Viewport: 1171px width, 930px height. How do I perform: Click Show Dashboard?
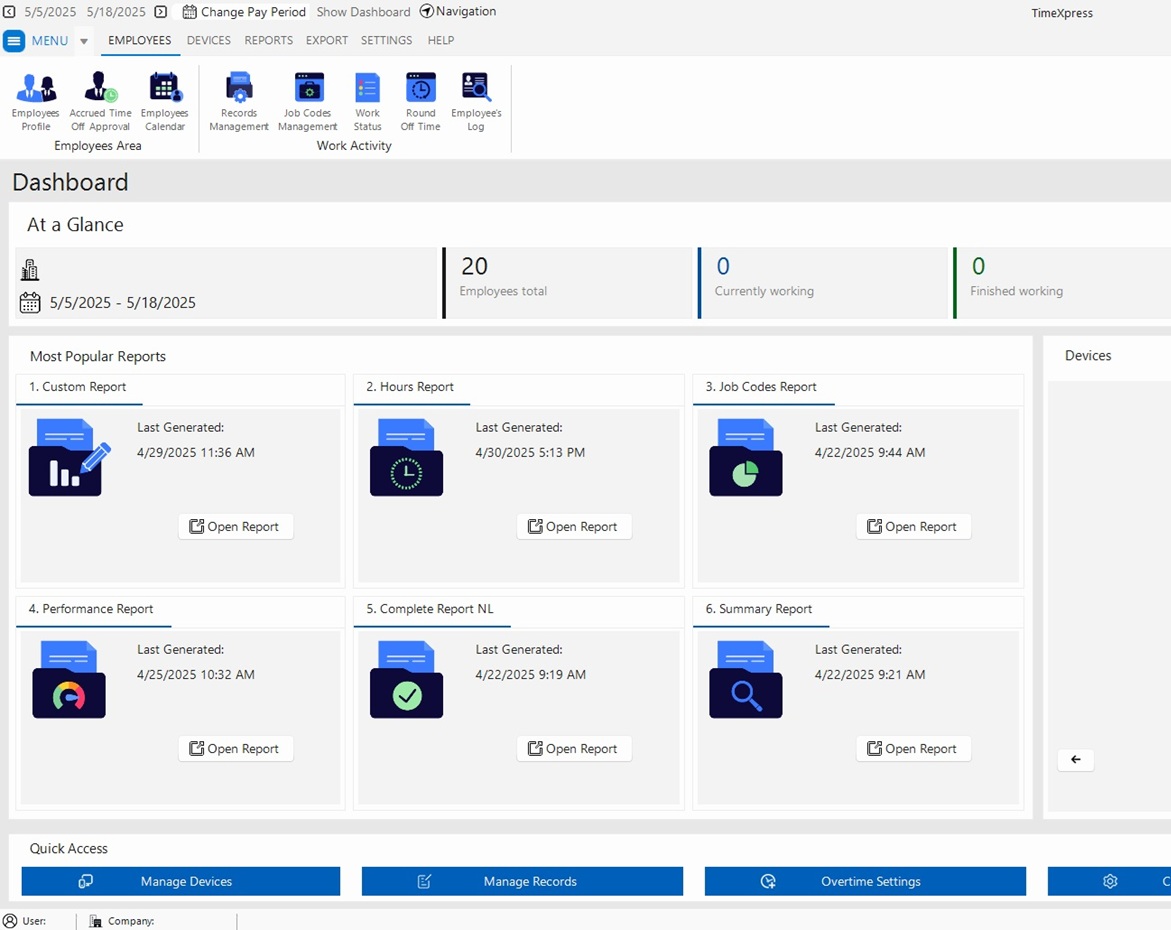pyautogui.click(x=363, y=12)
